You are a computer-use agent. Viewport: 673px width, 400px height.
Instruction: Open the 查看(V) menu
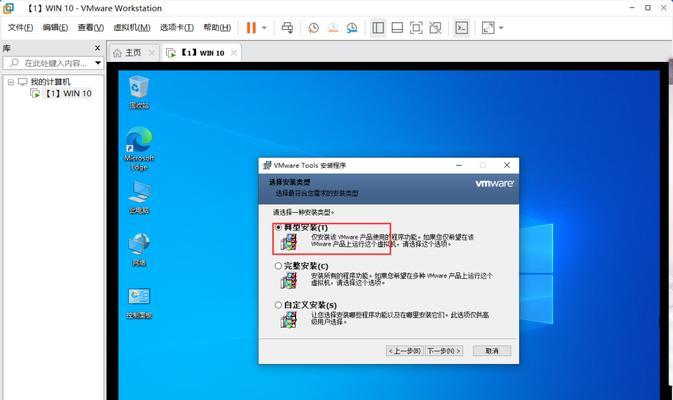click(x=91, y=27)
